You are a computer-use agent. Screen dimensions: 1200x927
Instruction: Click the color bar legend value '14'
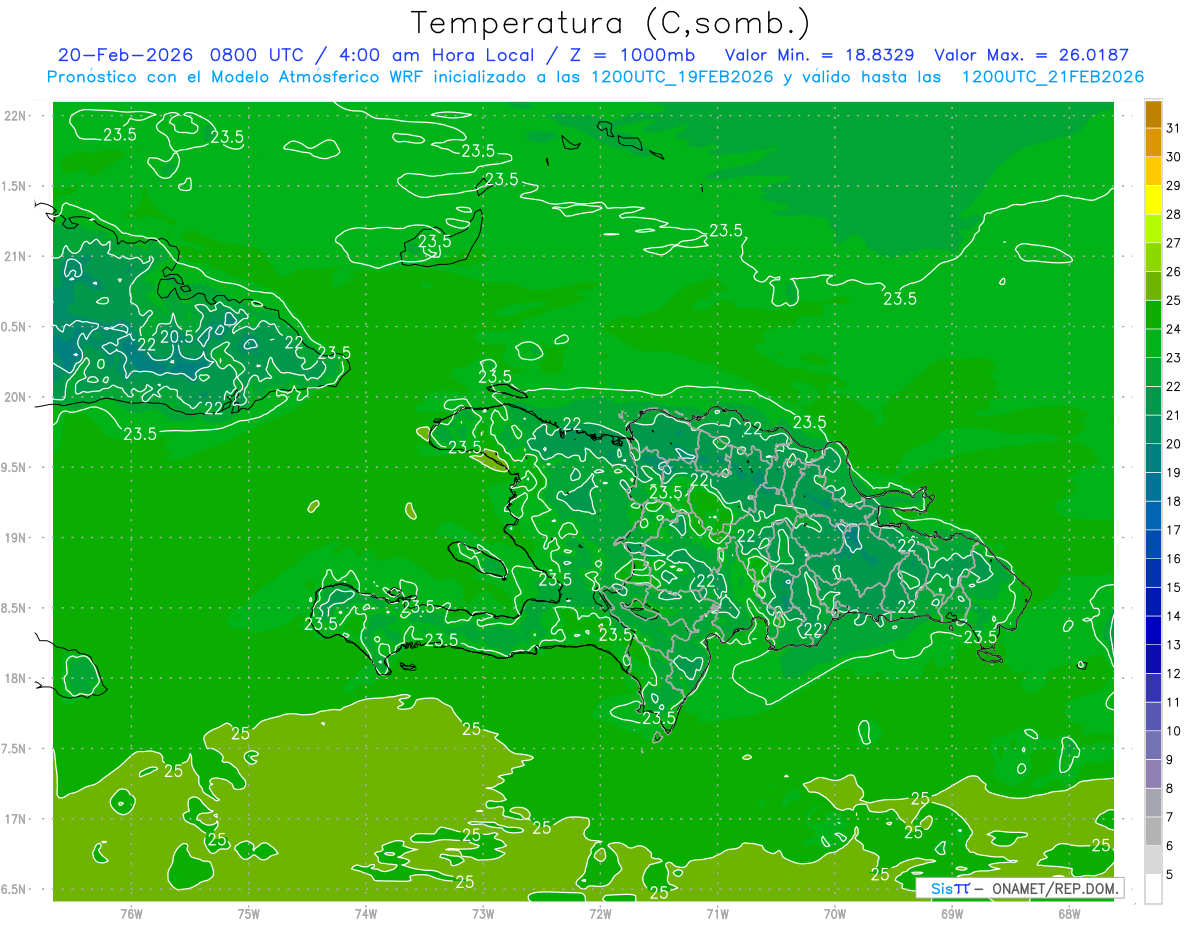pos(1174,616)
